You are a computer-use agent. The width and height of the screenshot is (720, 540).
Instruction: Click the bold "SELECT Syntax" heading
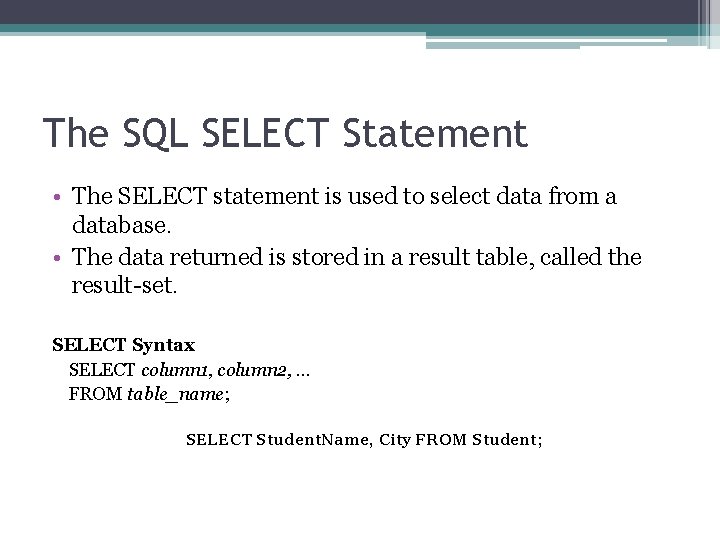tap(124, 345)
